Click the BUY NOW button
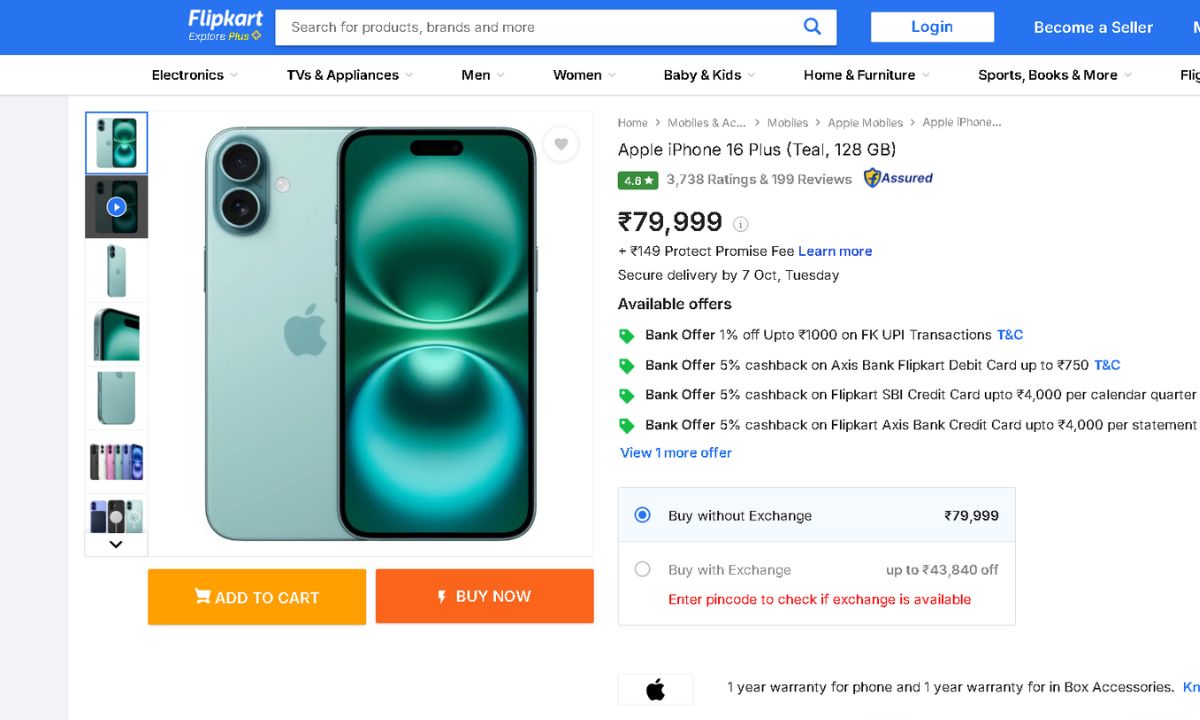Screen dimensions: 1200x720 click(485, 596)
